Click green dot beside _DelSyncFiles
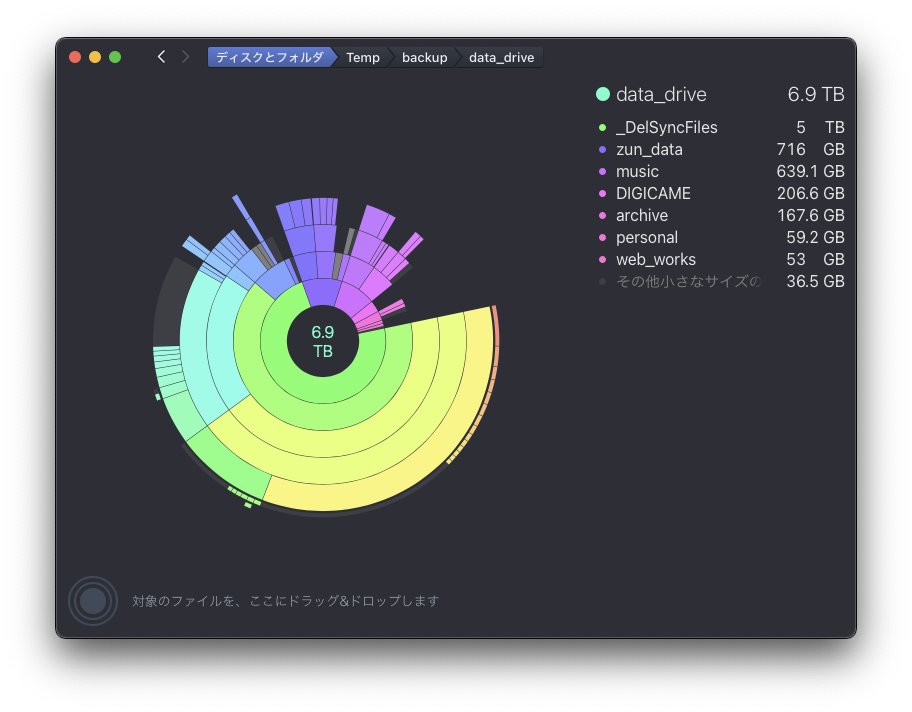Screen dimensions: 912x712 pyautogui.click(x=603, y=127)
